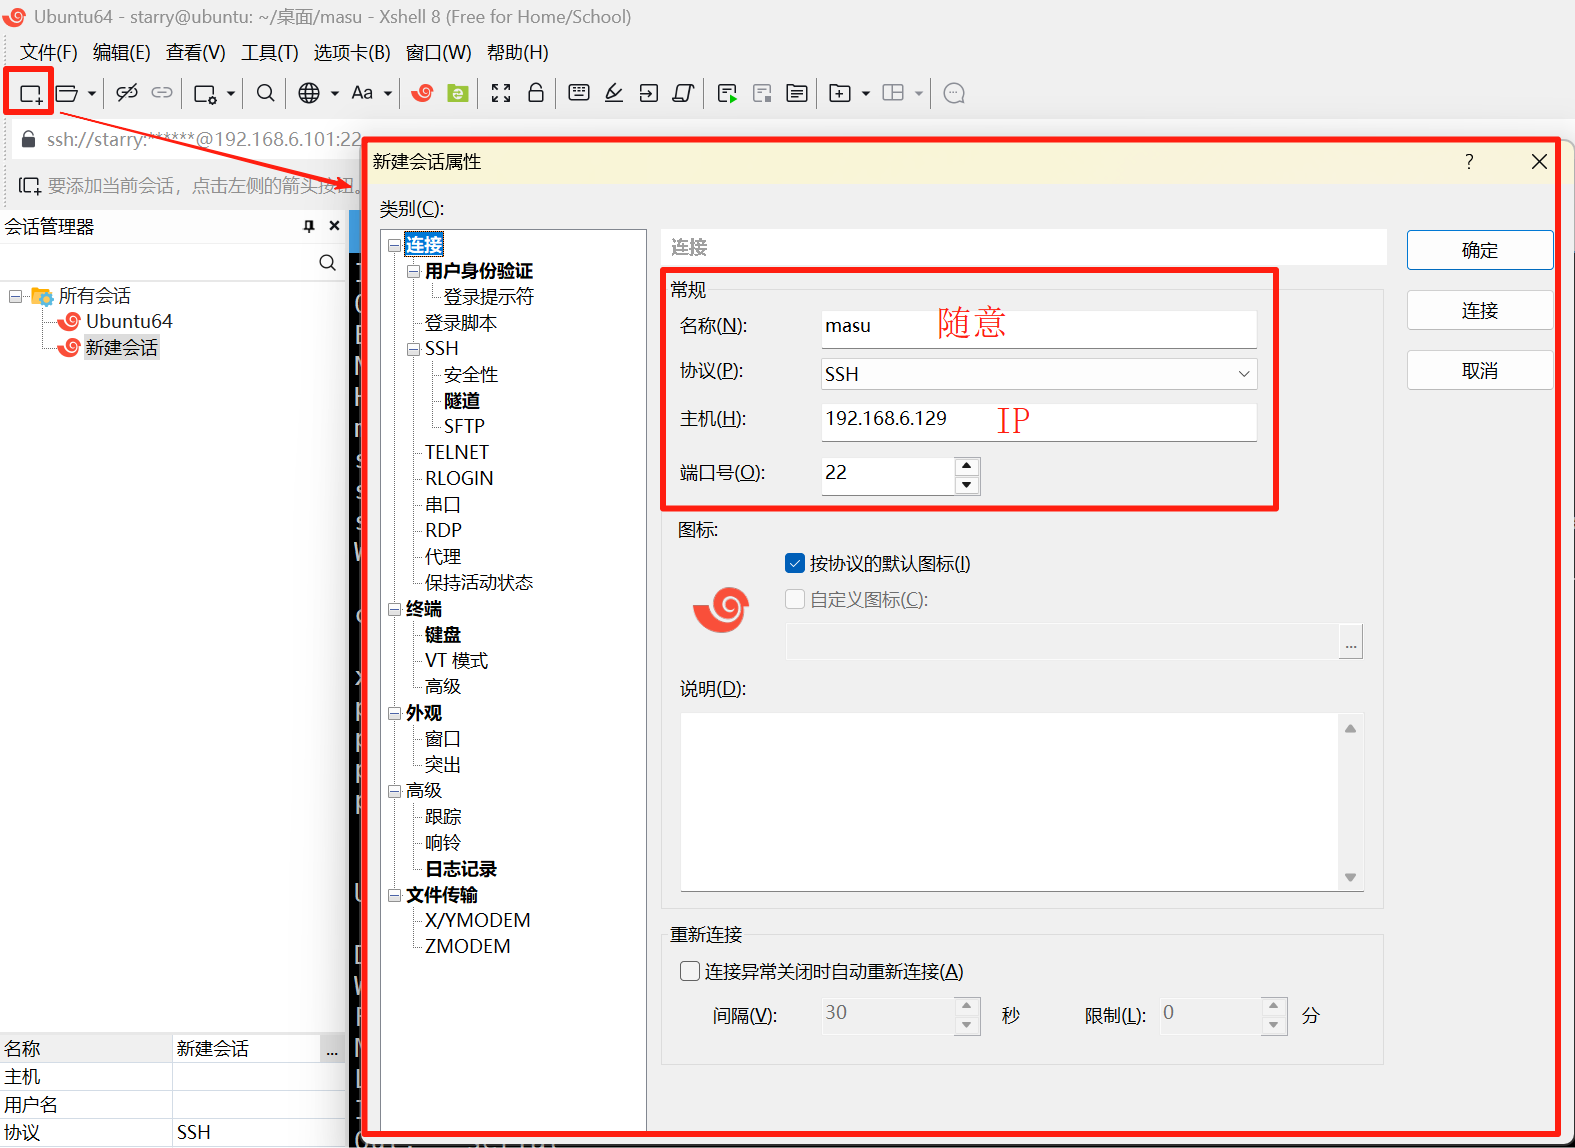Collapse the 连接 category tree node
Image resolution: width=1575 pixels, height=1148 pixels.
(x=395, y=245)
